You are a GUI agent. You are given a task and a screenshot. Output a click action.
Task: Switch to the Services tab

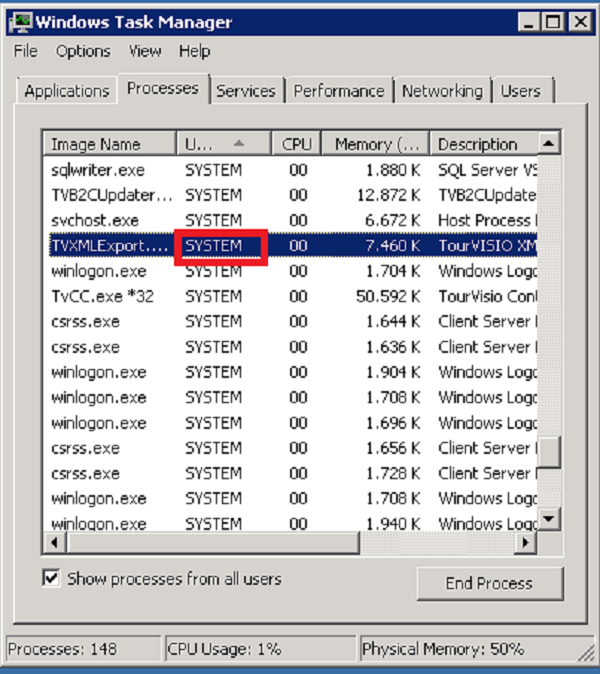pyautogui.click(x=245, y=91)
